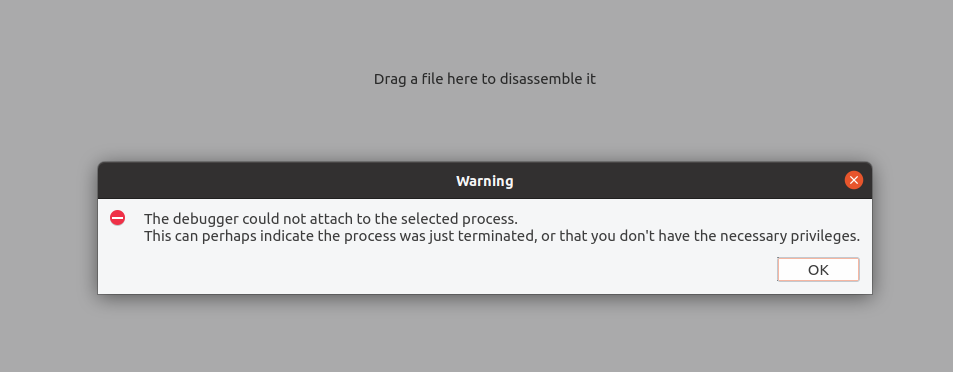Click the gray area above the drop hint
953x372 pixels.
pyautogui.click(x=484, y=33)
